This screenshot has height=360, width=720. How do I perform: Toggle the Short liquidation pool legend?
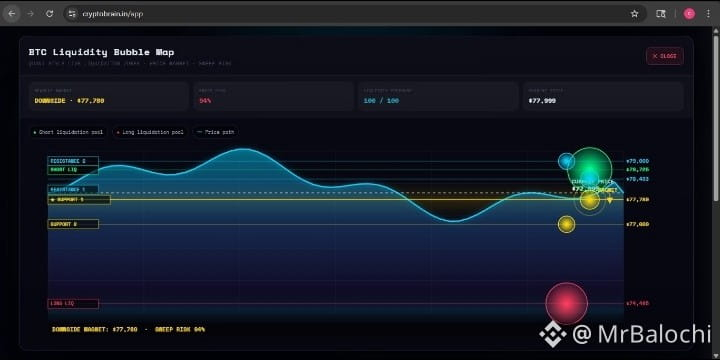click(x=68, y=132)
